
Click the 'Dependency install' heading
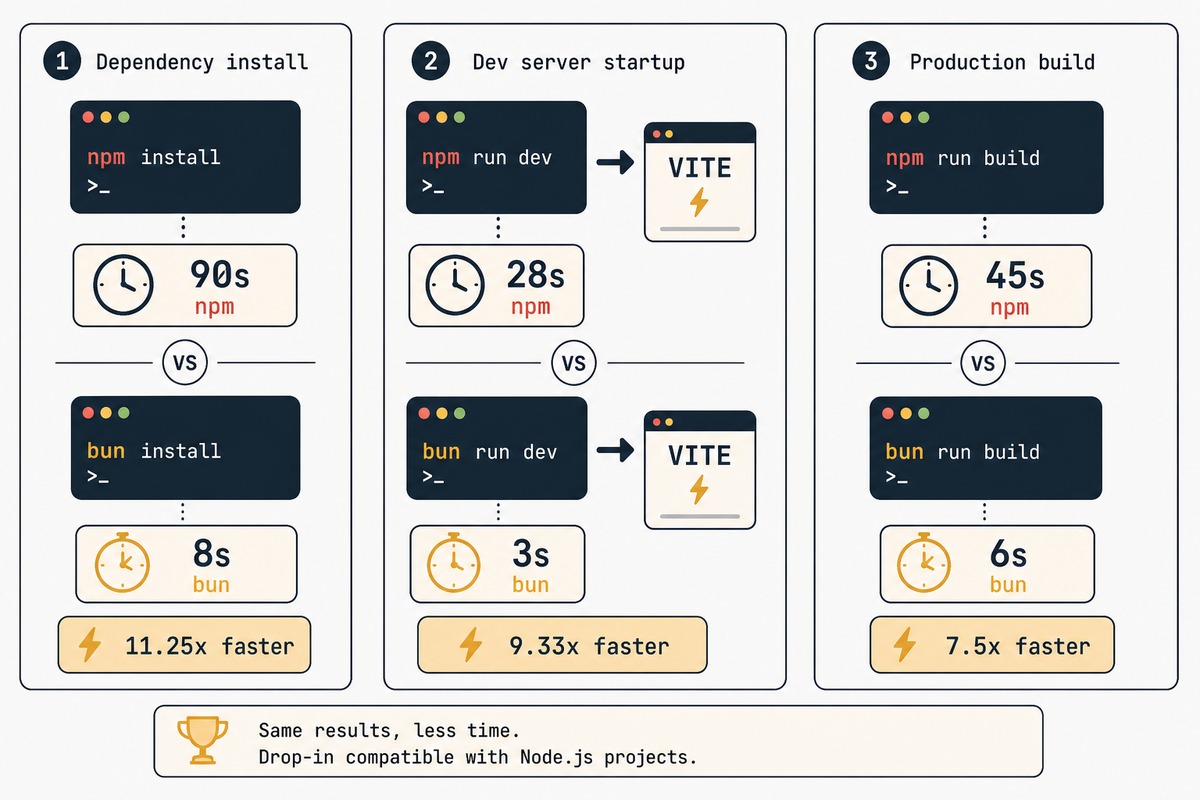202,62
